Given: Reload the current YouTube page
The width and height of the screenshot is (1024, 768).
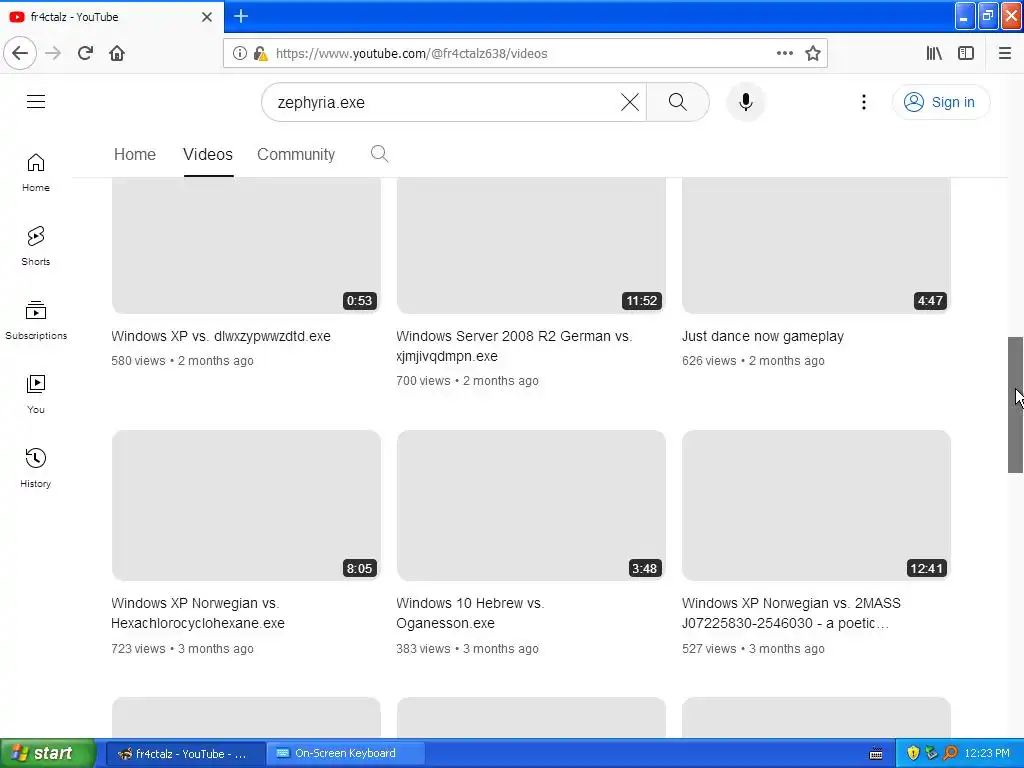Looking at the screenshot, I should (85, 53).
